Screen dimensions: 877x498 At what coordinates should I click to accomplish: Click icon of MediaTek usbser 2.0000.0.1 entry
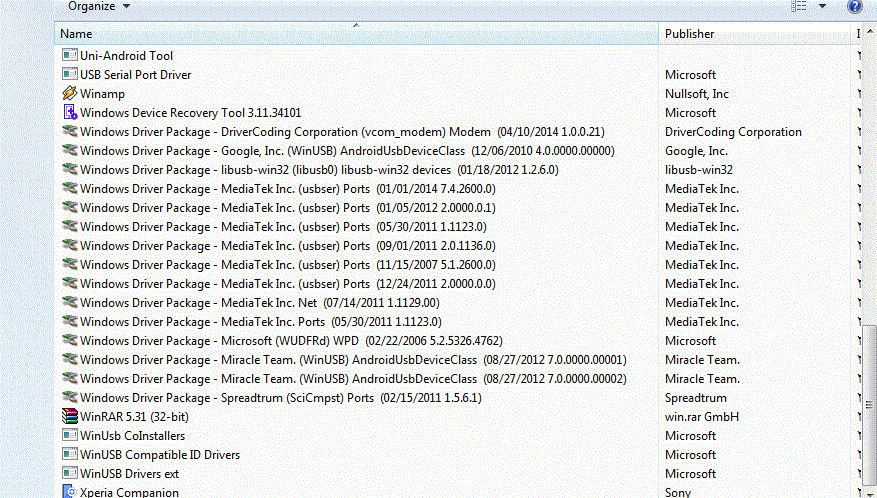(x=69, y=207)
